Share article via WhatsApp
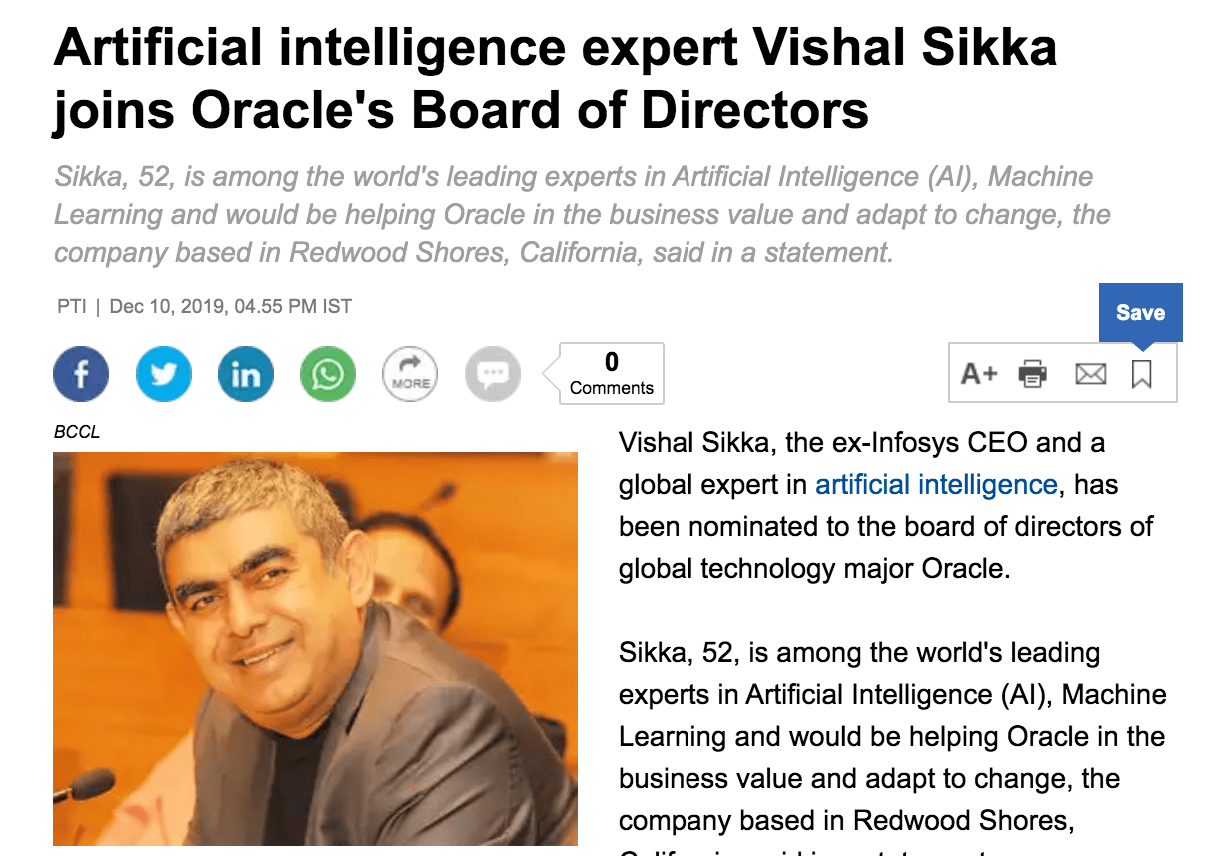 pos(328,374)
